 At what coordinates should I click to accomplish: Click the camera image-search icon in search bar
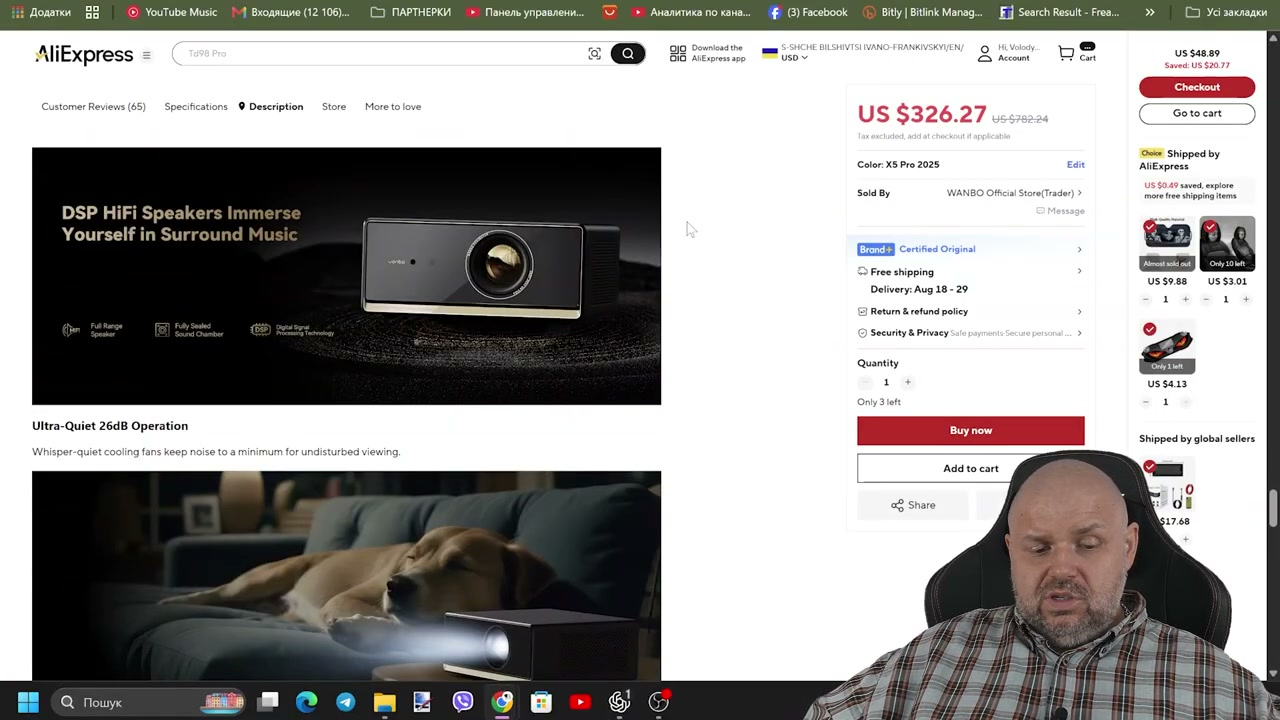coord(594,54)
